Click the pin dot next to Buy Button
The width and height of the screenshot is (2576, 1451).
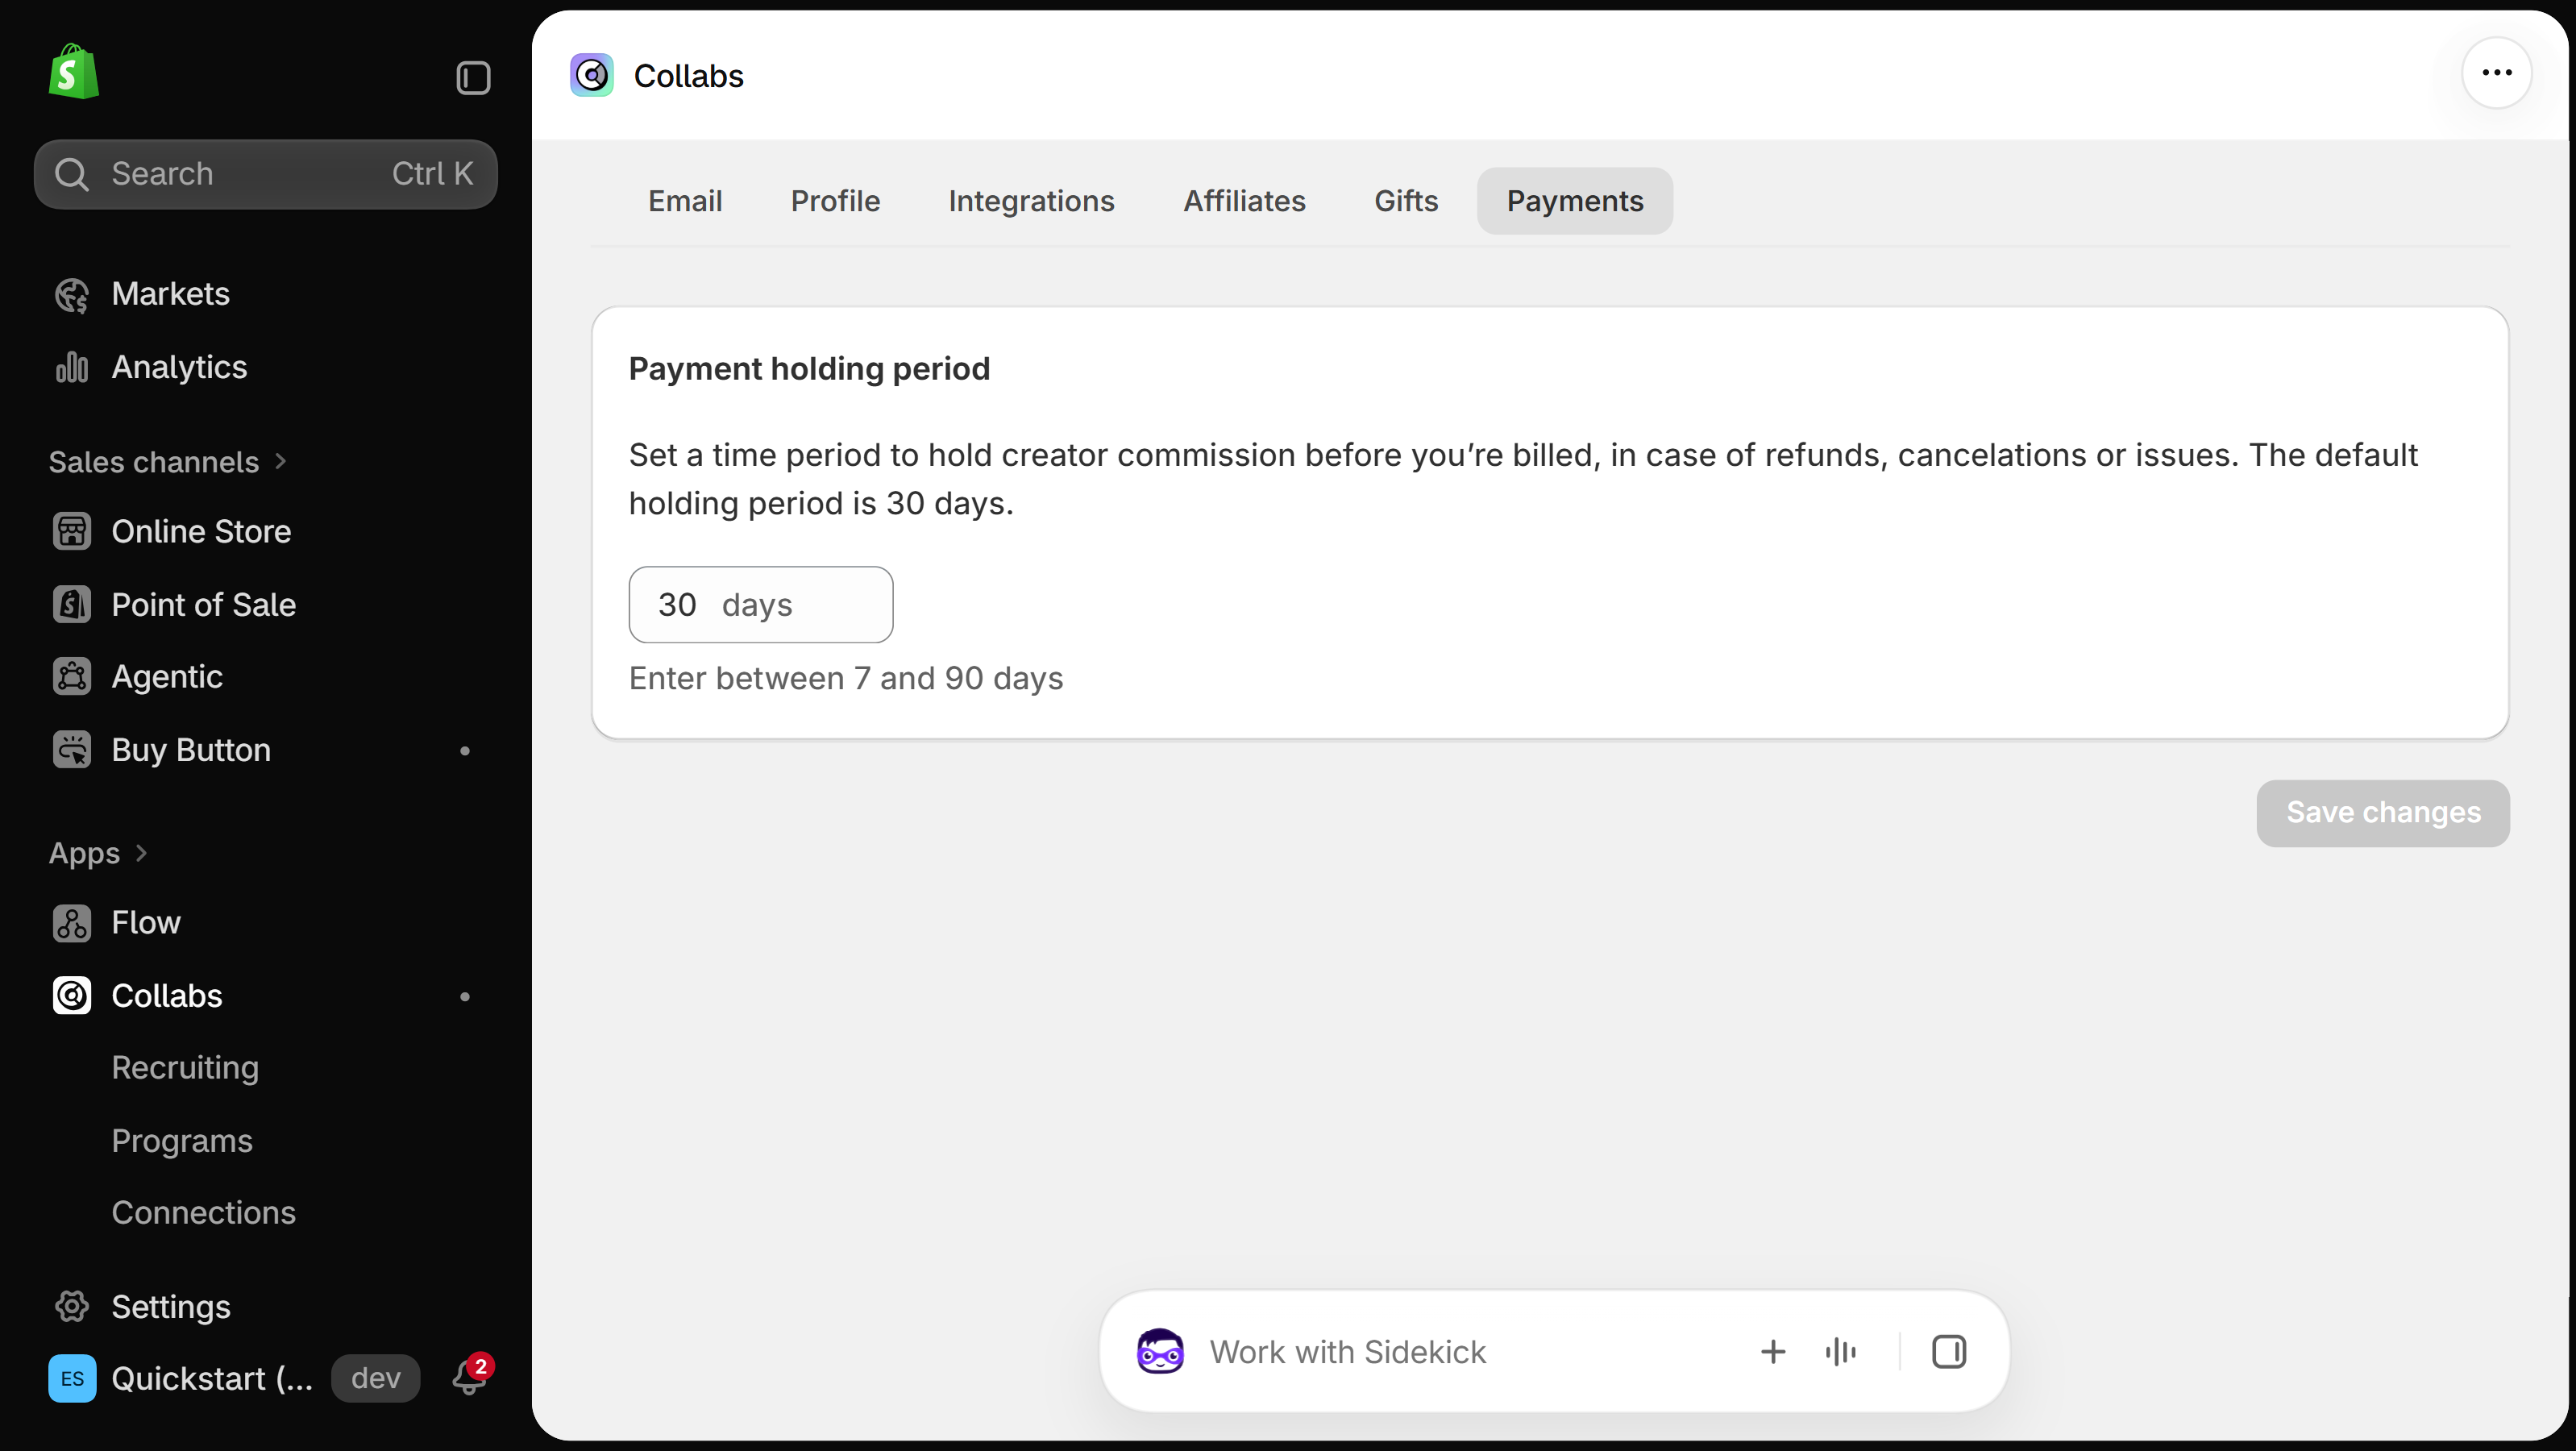(465, 751)
